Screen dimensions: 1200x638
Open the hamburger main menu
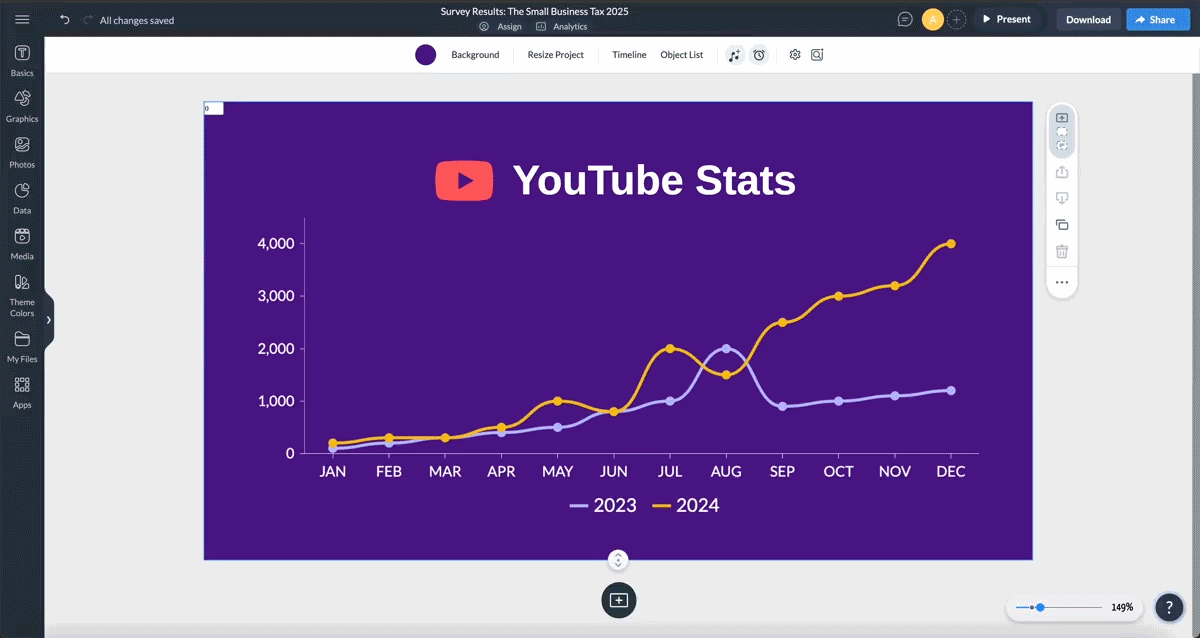point(22,19)
